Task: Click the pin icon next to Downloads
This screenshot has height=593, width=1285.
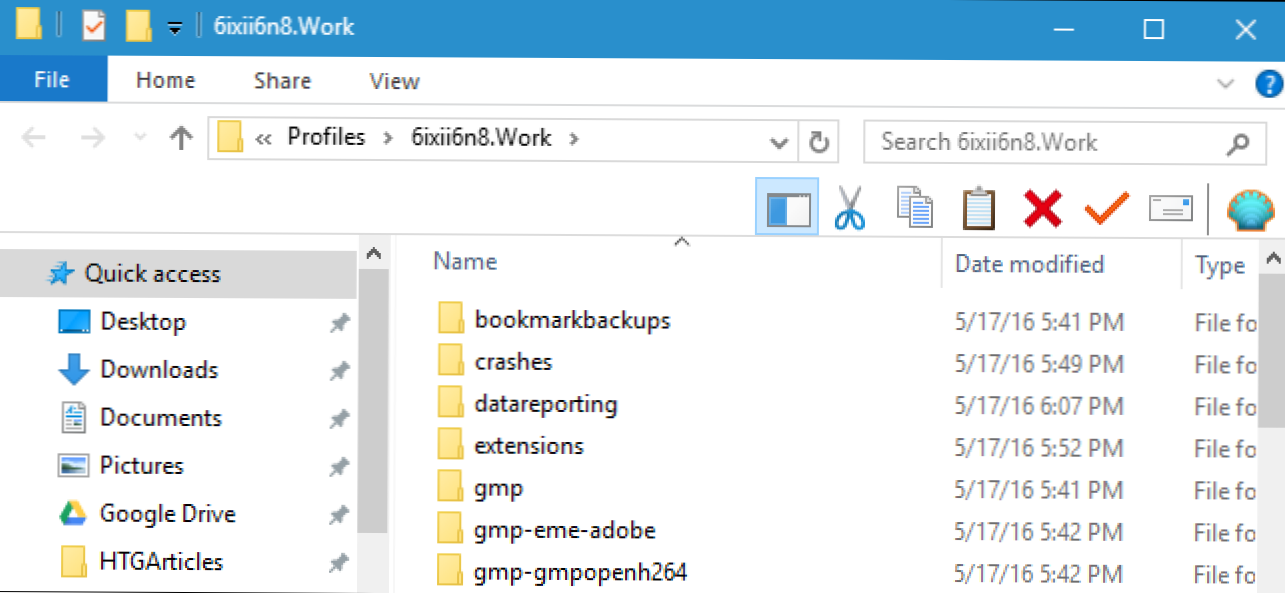Action: coord(340,371)
